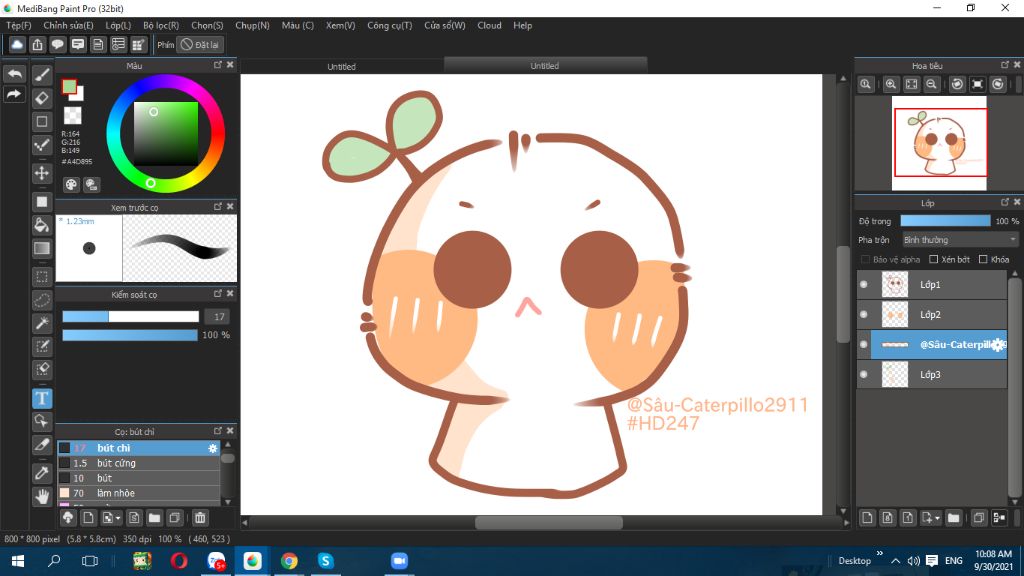Enable the Khóa lock checkbox

point(983,259)
